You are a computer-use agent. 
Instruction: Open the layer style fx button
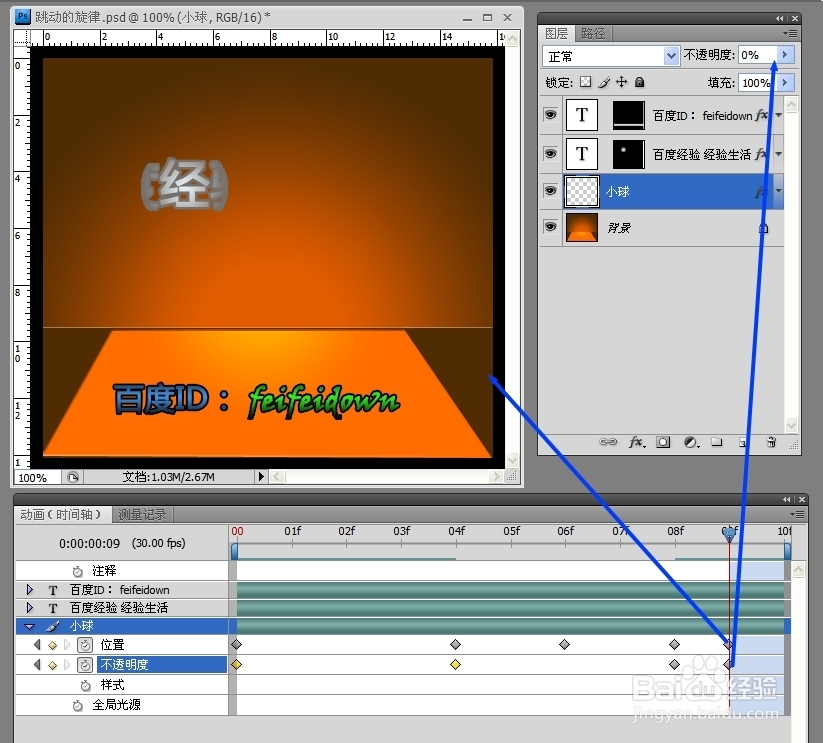tap(636, 442)
